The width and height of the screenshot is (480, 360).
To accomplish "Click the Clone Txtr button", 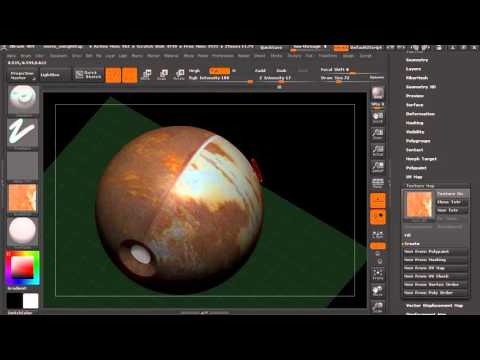I will 452,202.
